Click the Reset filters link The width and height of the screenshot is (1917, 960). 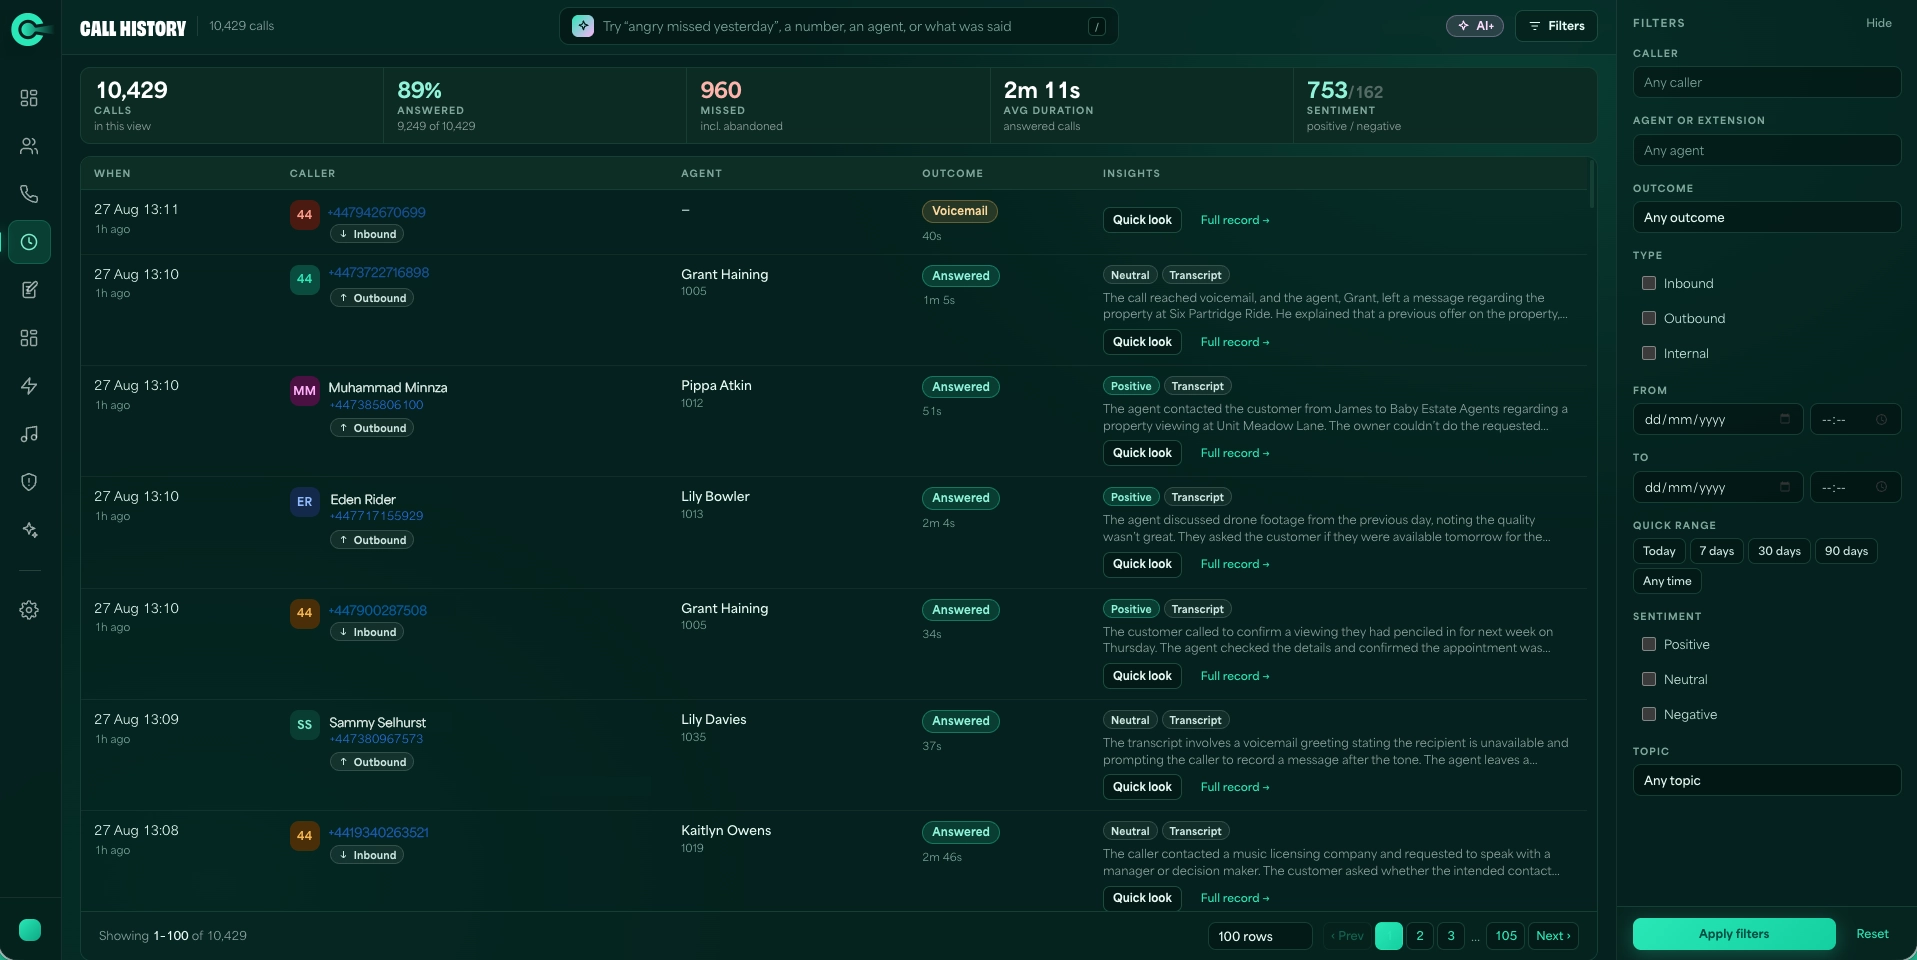click(x=1872, y=934)
